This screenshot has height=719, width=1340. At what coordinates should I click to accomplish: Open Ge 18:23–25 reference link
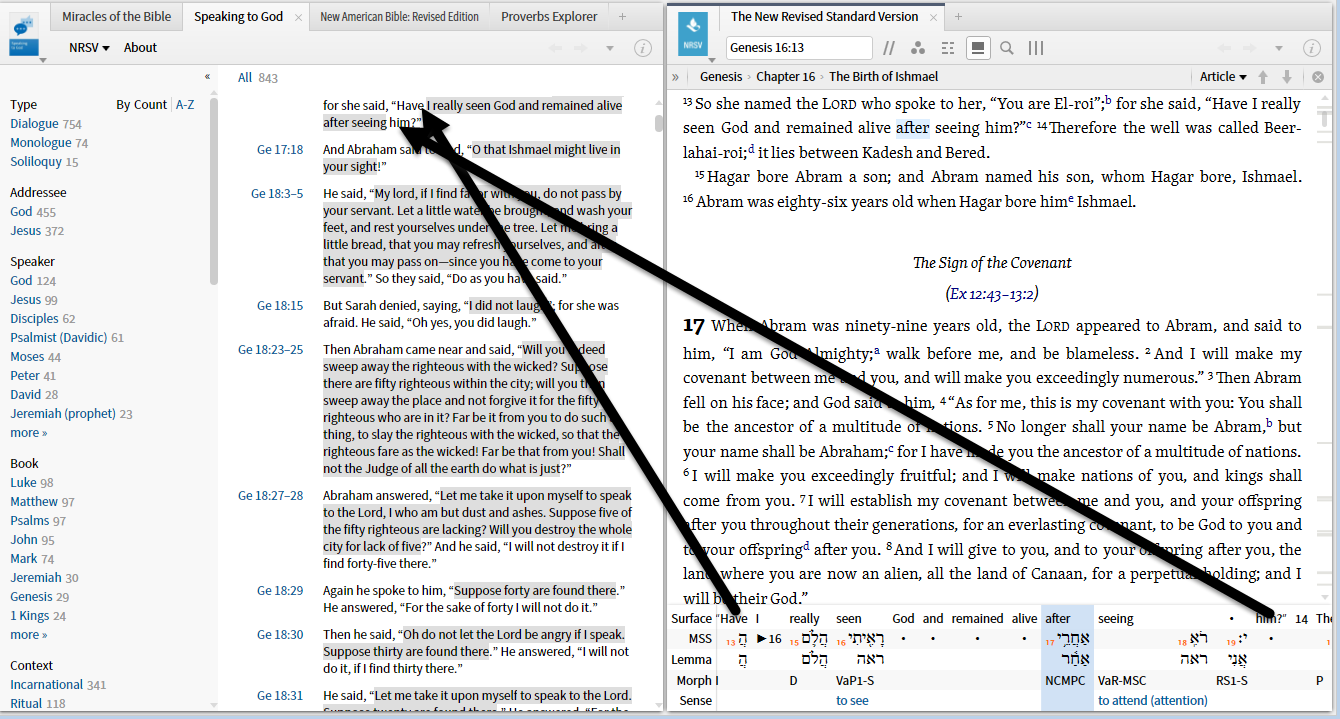tap(270, 350)
